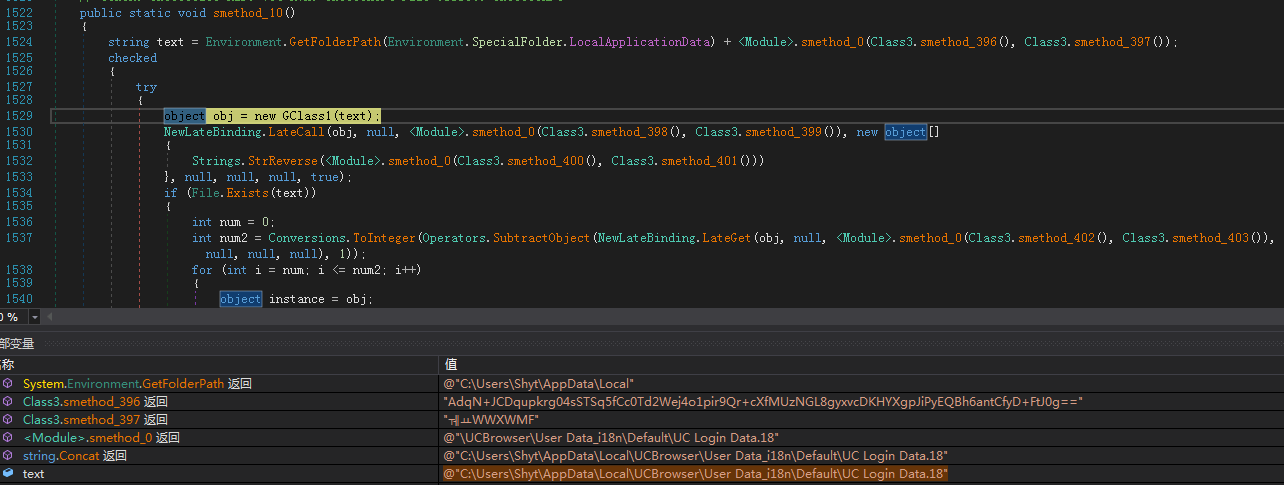
Task: Click SubtractObject on line 1537
Action: (541, 238)
